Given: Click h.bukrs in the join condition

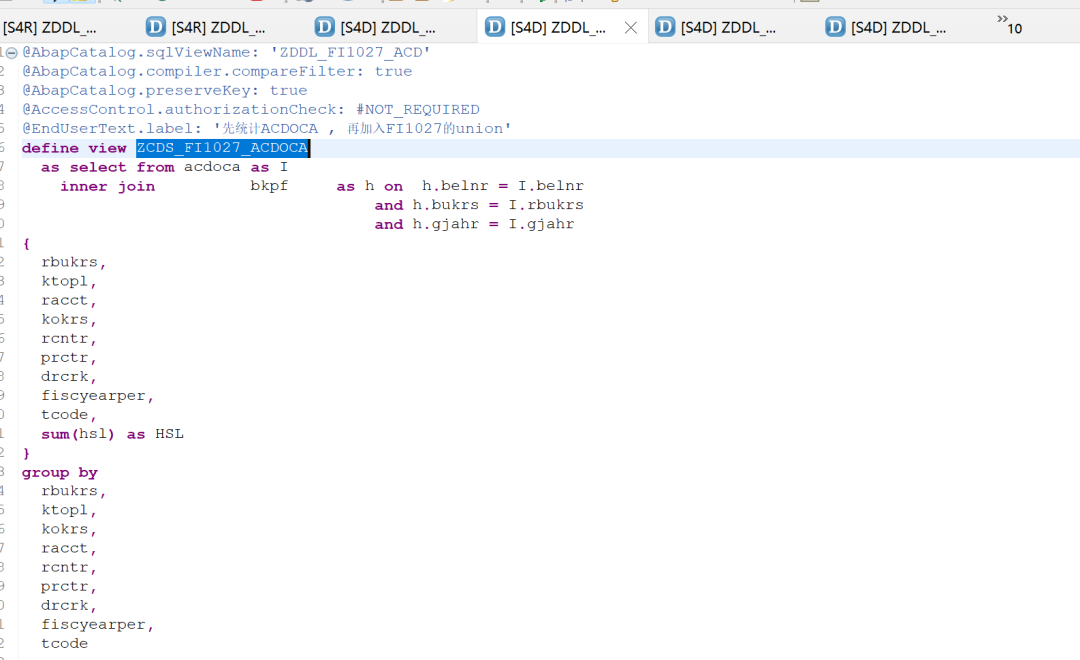Looking at the screenshot, I should [x=446, y=205].
